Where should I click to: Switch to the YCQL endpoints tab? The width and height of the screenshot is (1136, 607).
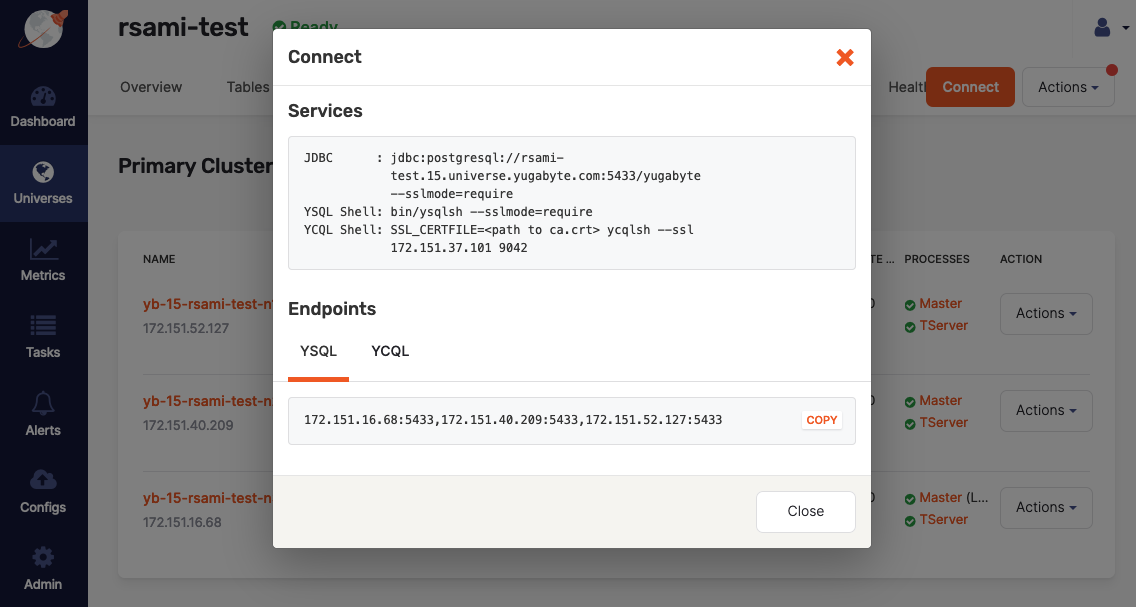[x=389, y=351]
